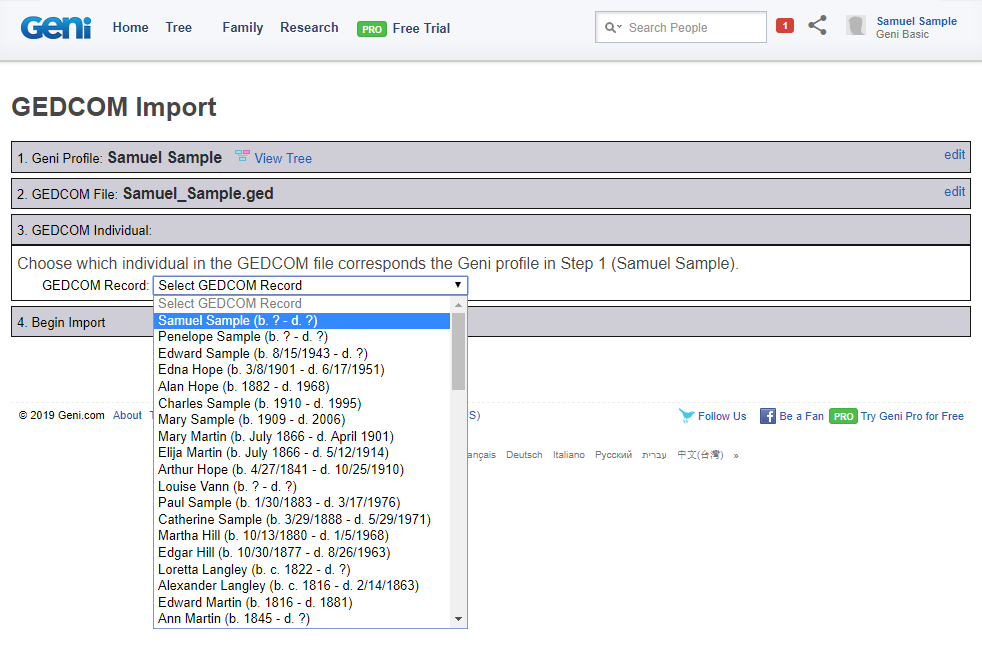The height and width of the screenshot is (670, 982).
Task: Choose Edna Hope from the list
Action: coord(301,369)
